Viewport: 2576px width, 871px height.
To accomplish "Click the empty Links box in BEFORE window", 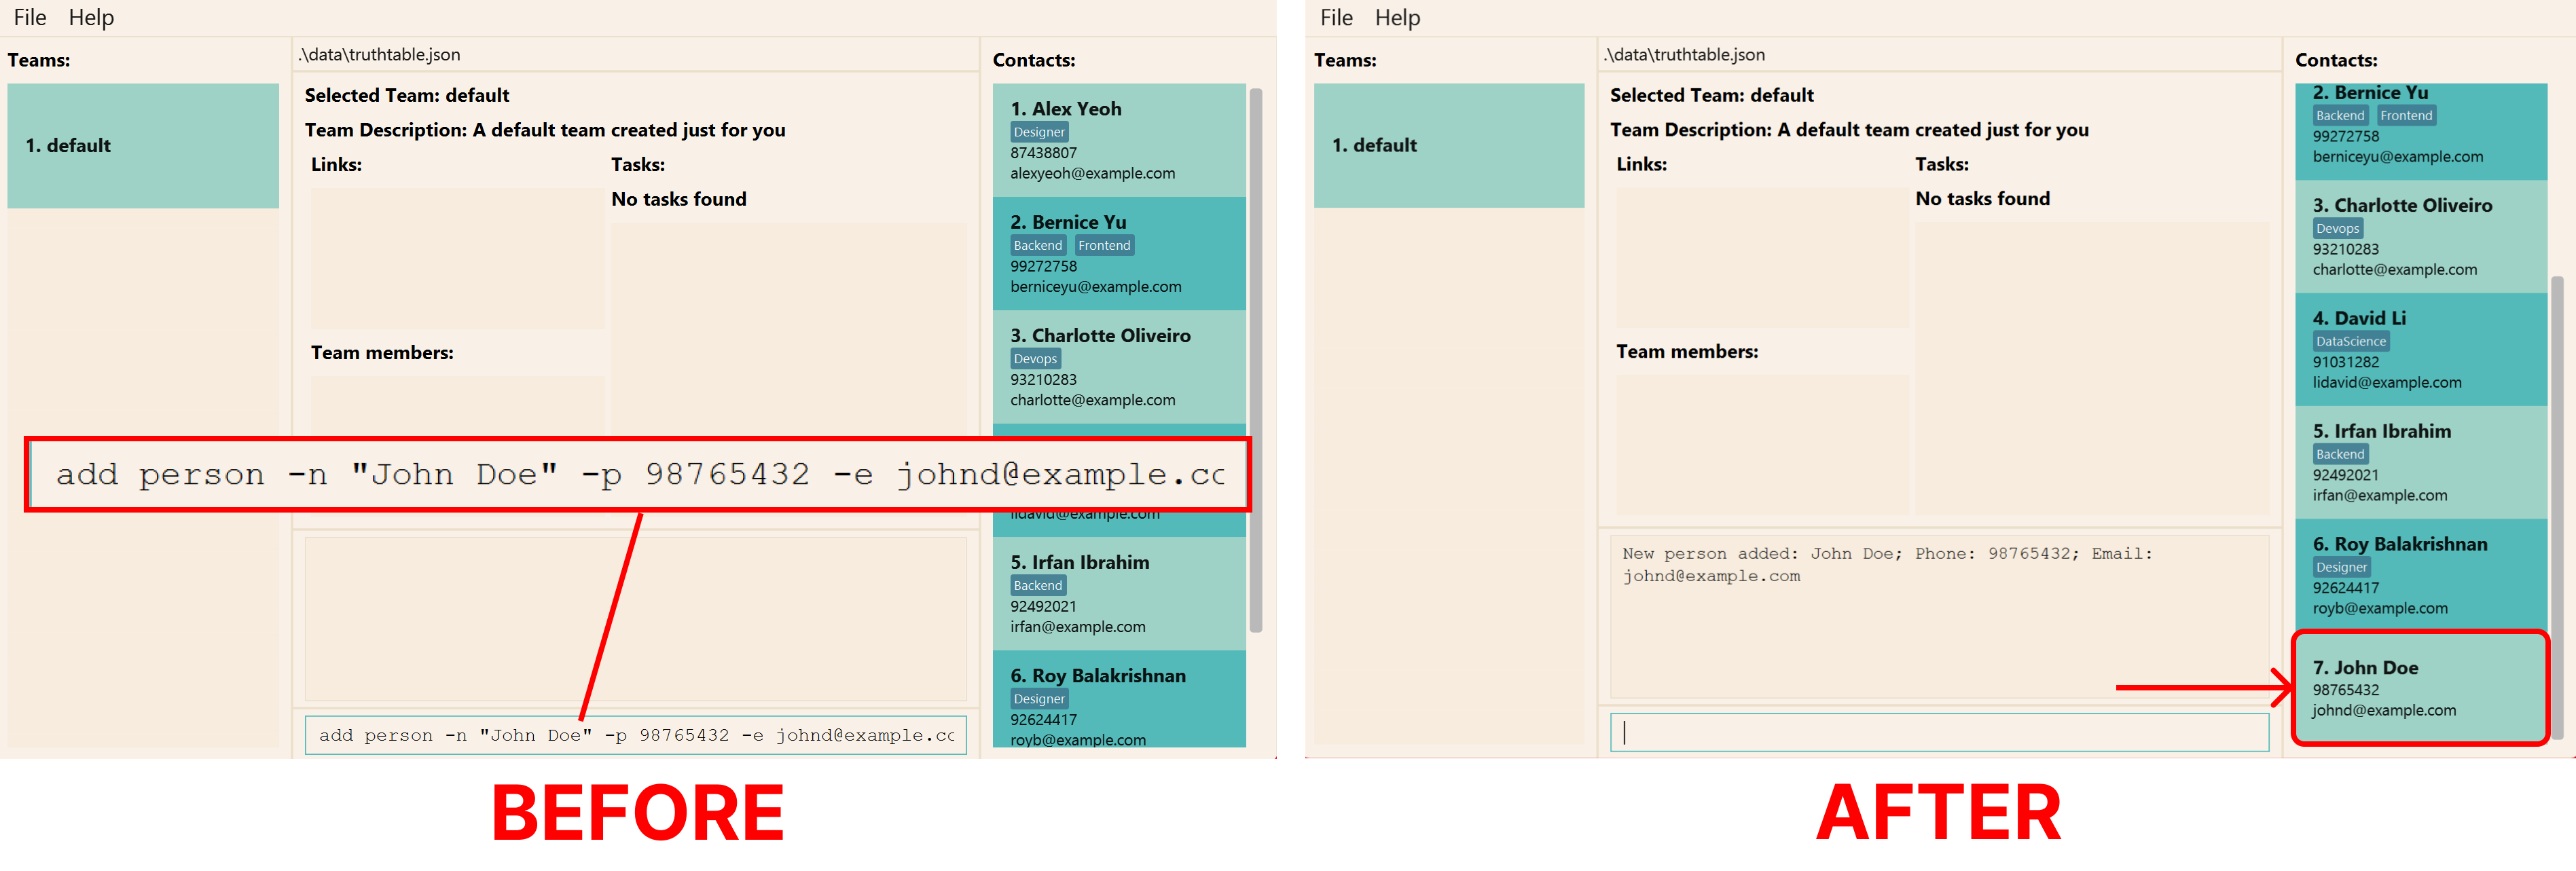I will tap(457, 258).
